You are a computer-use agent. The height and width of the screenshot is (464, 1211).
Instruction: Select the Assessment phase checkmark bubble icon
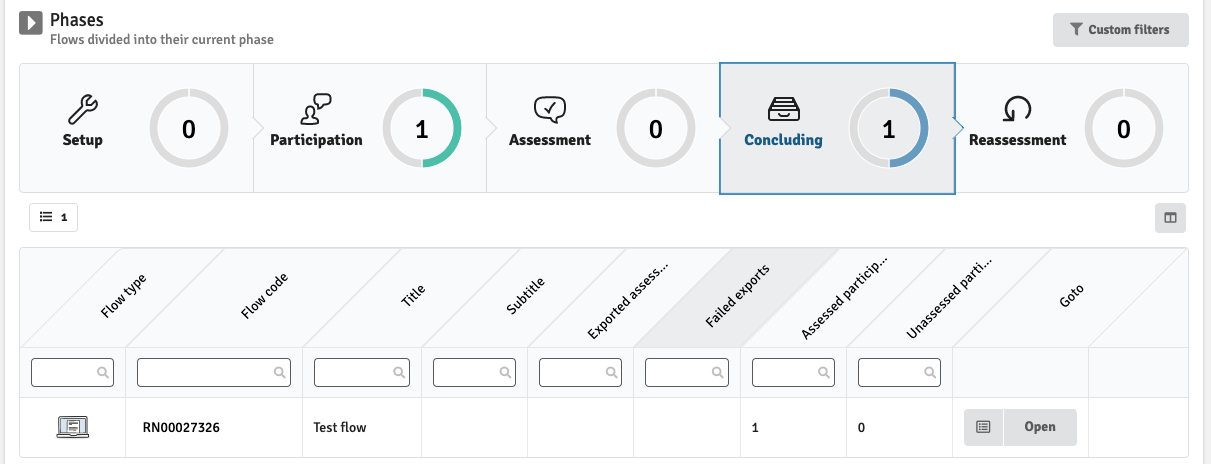click(550, 107)
